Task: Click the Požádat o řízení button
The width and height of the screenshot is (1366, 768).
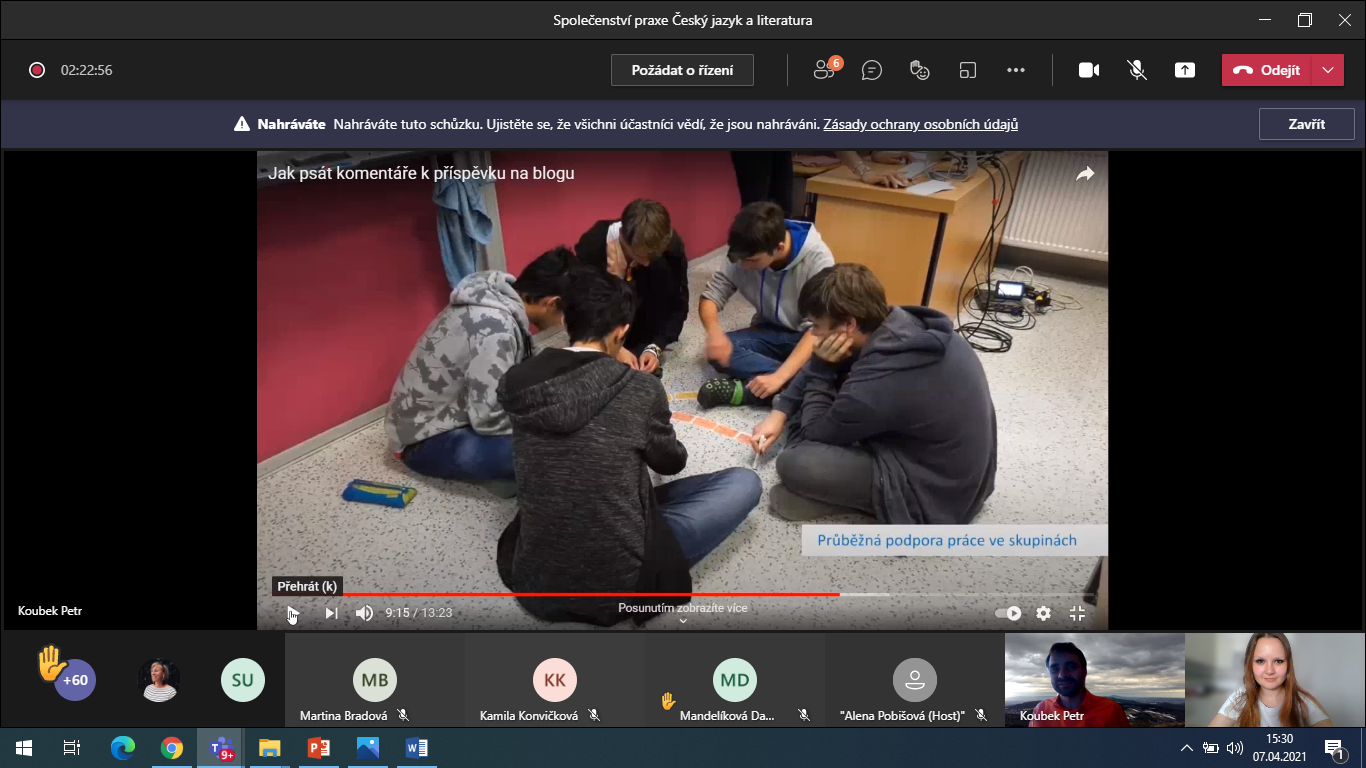Action: (682, 70)
